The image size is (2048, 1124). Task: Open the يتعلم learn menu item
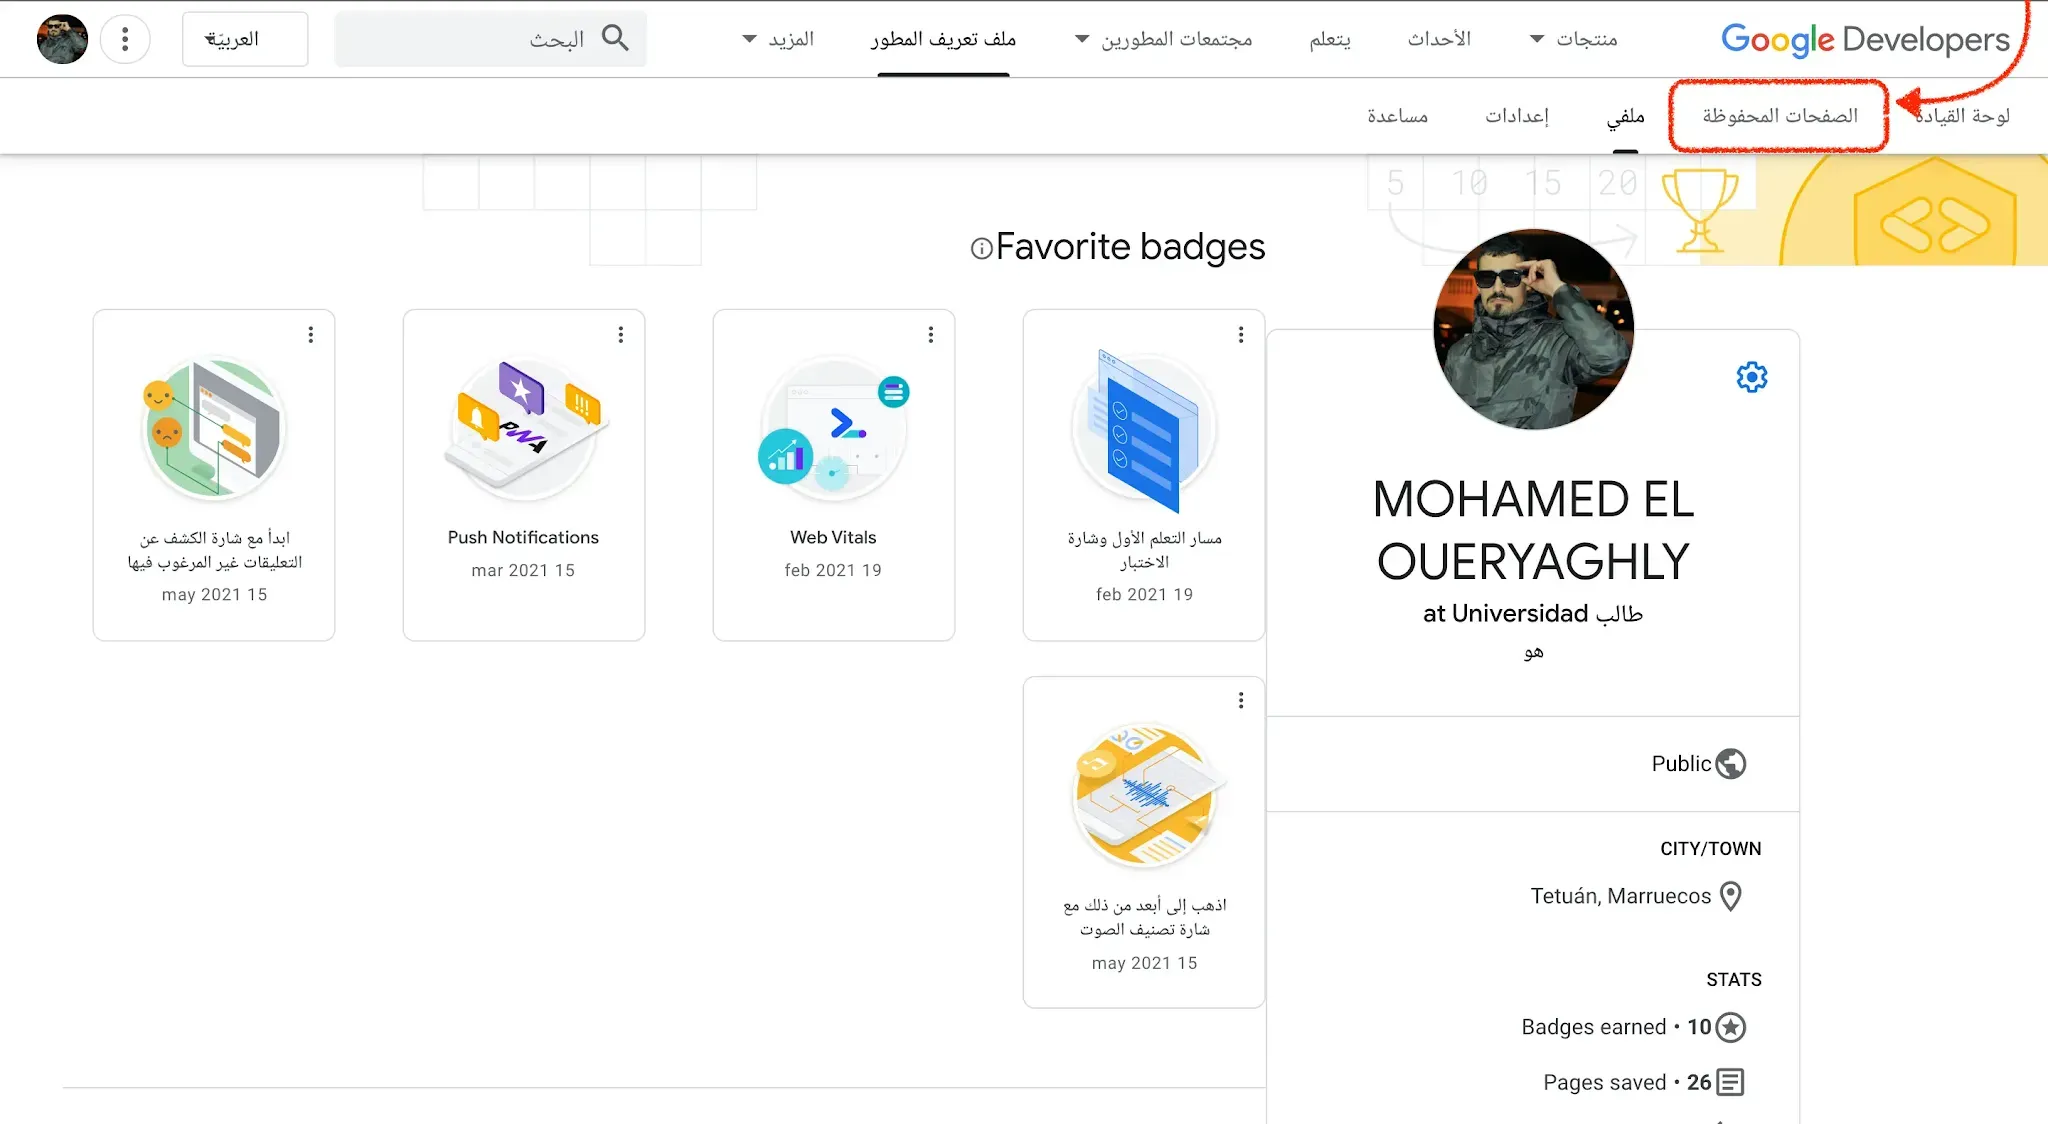(1330, 39)
